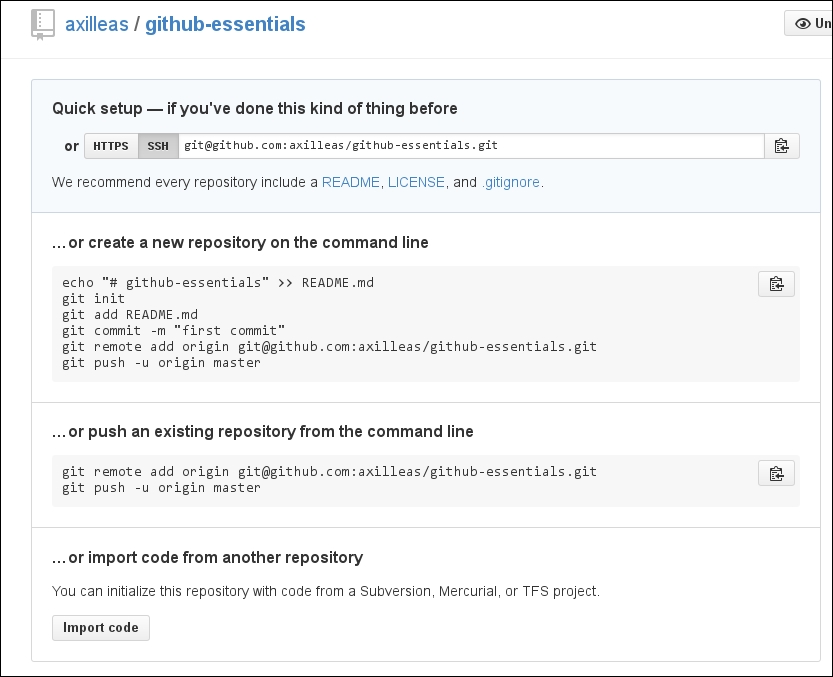Click the git remote add origin line under push existing
The image size is (833, 677).
point(329,472)
